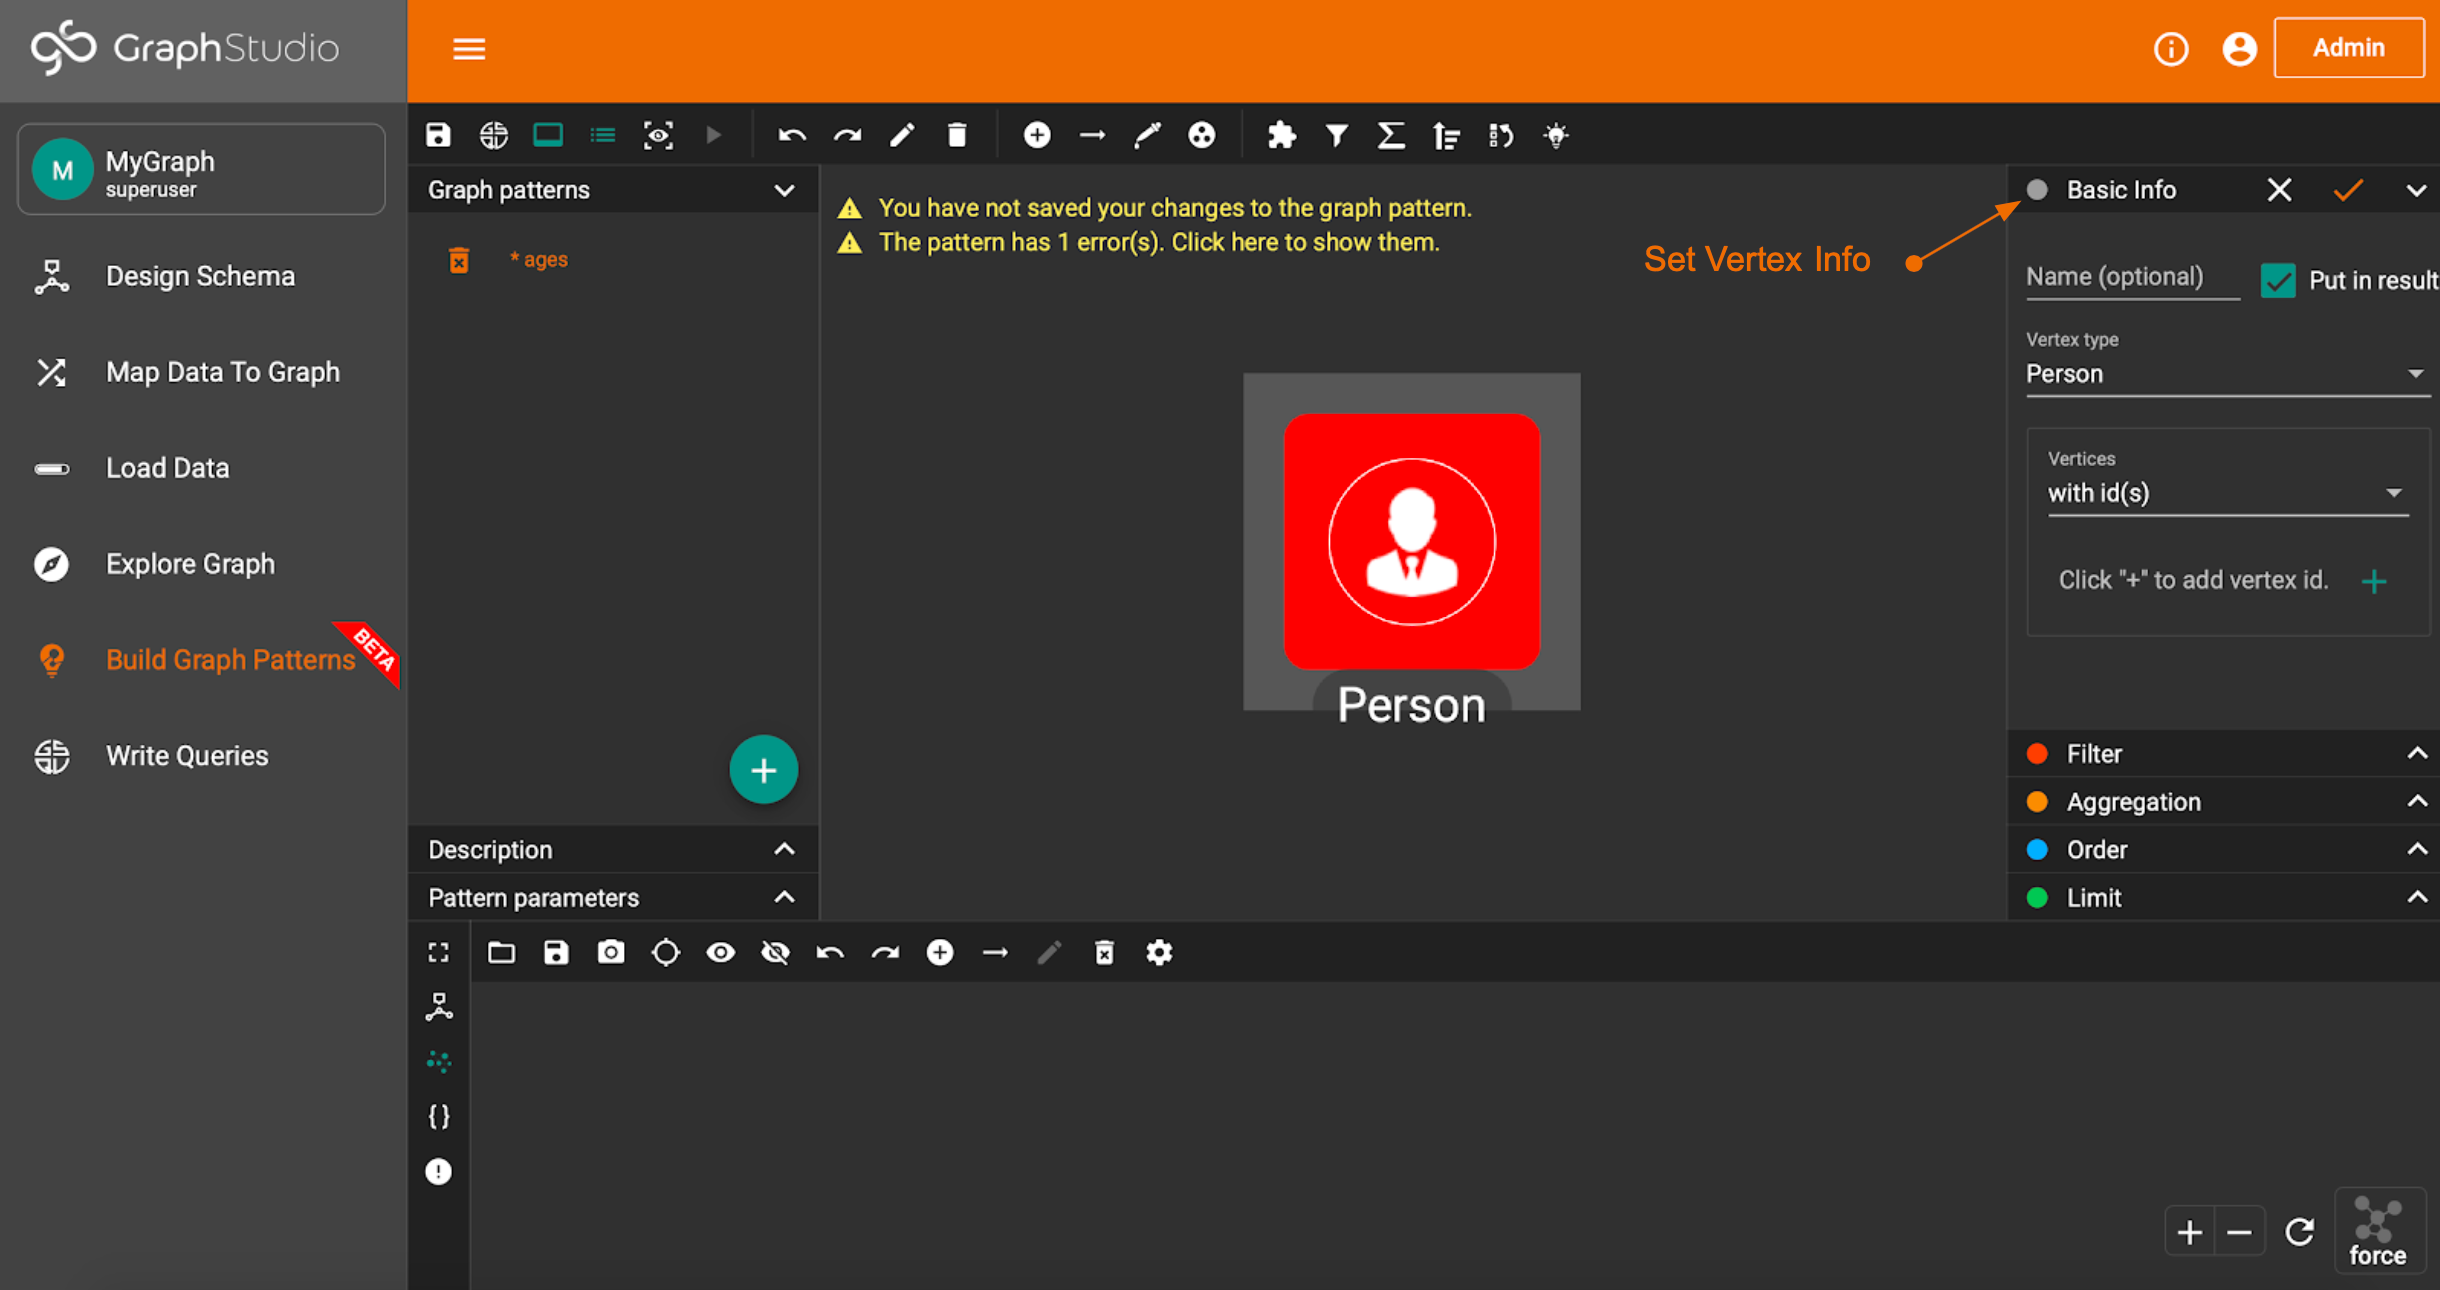Click the Name (optional) input field

[x=2131, y=277]
